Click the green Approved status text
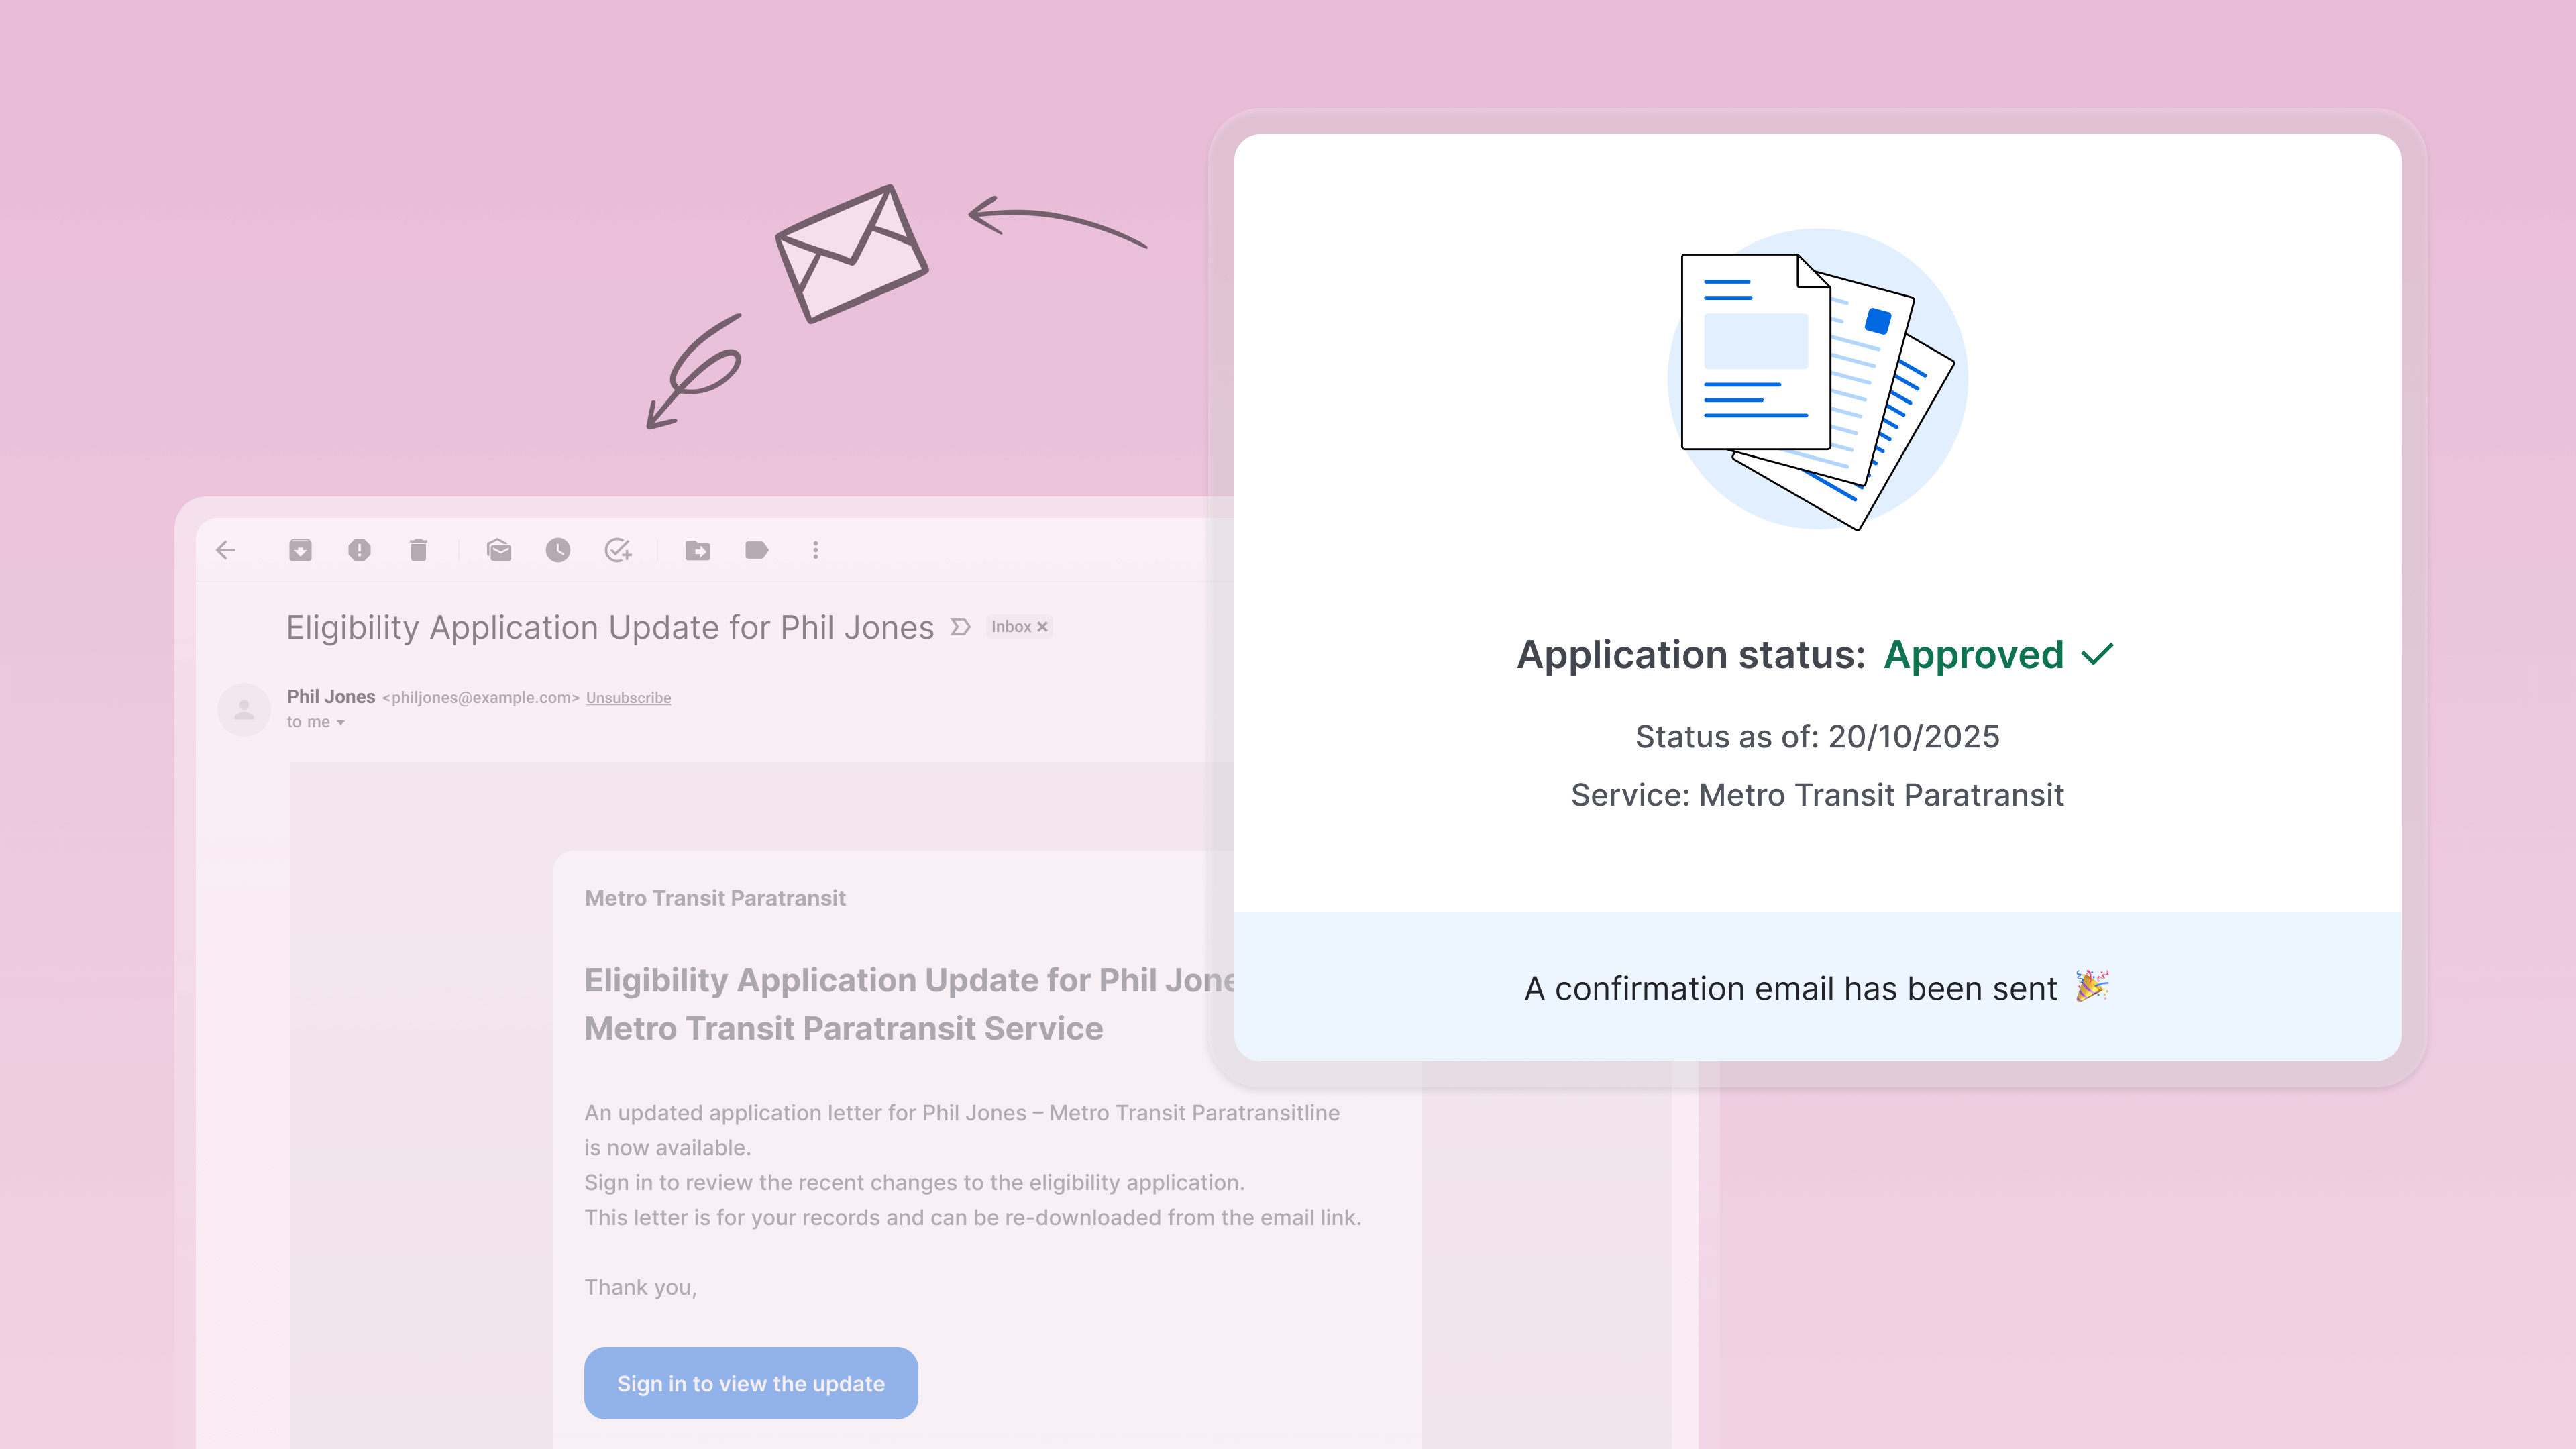The height and width of the screenshot is (1449, 2576). [1973, 655]
